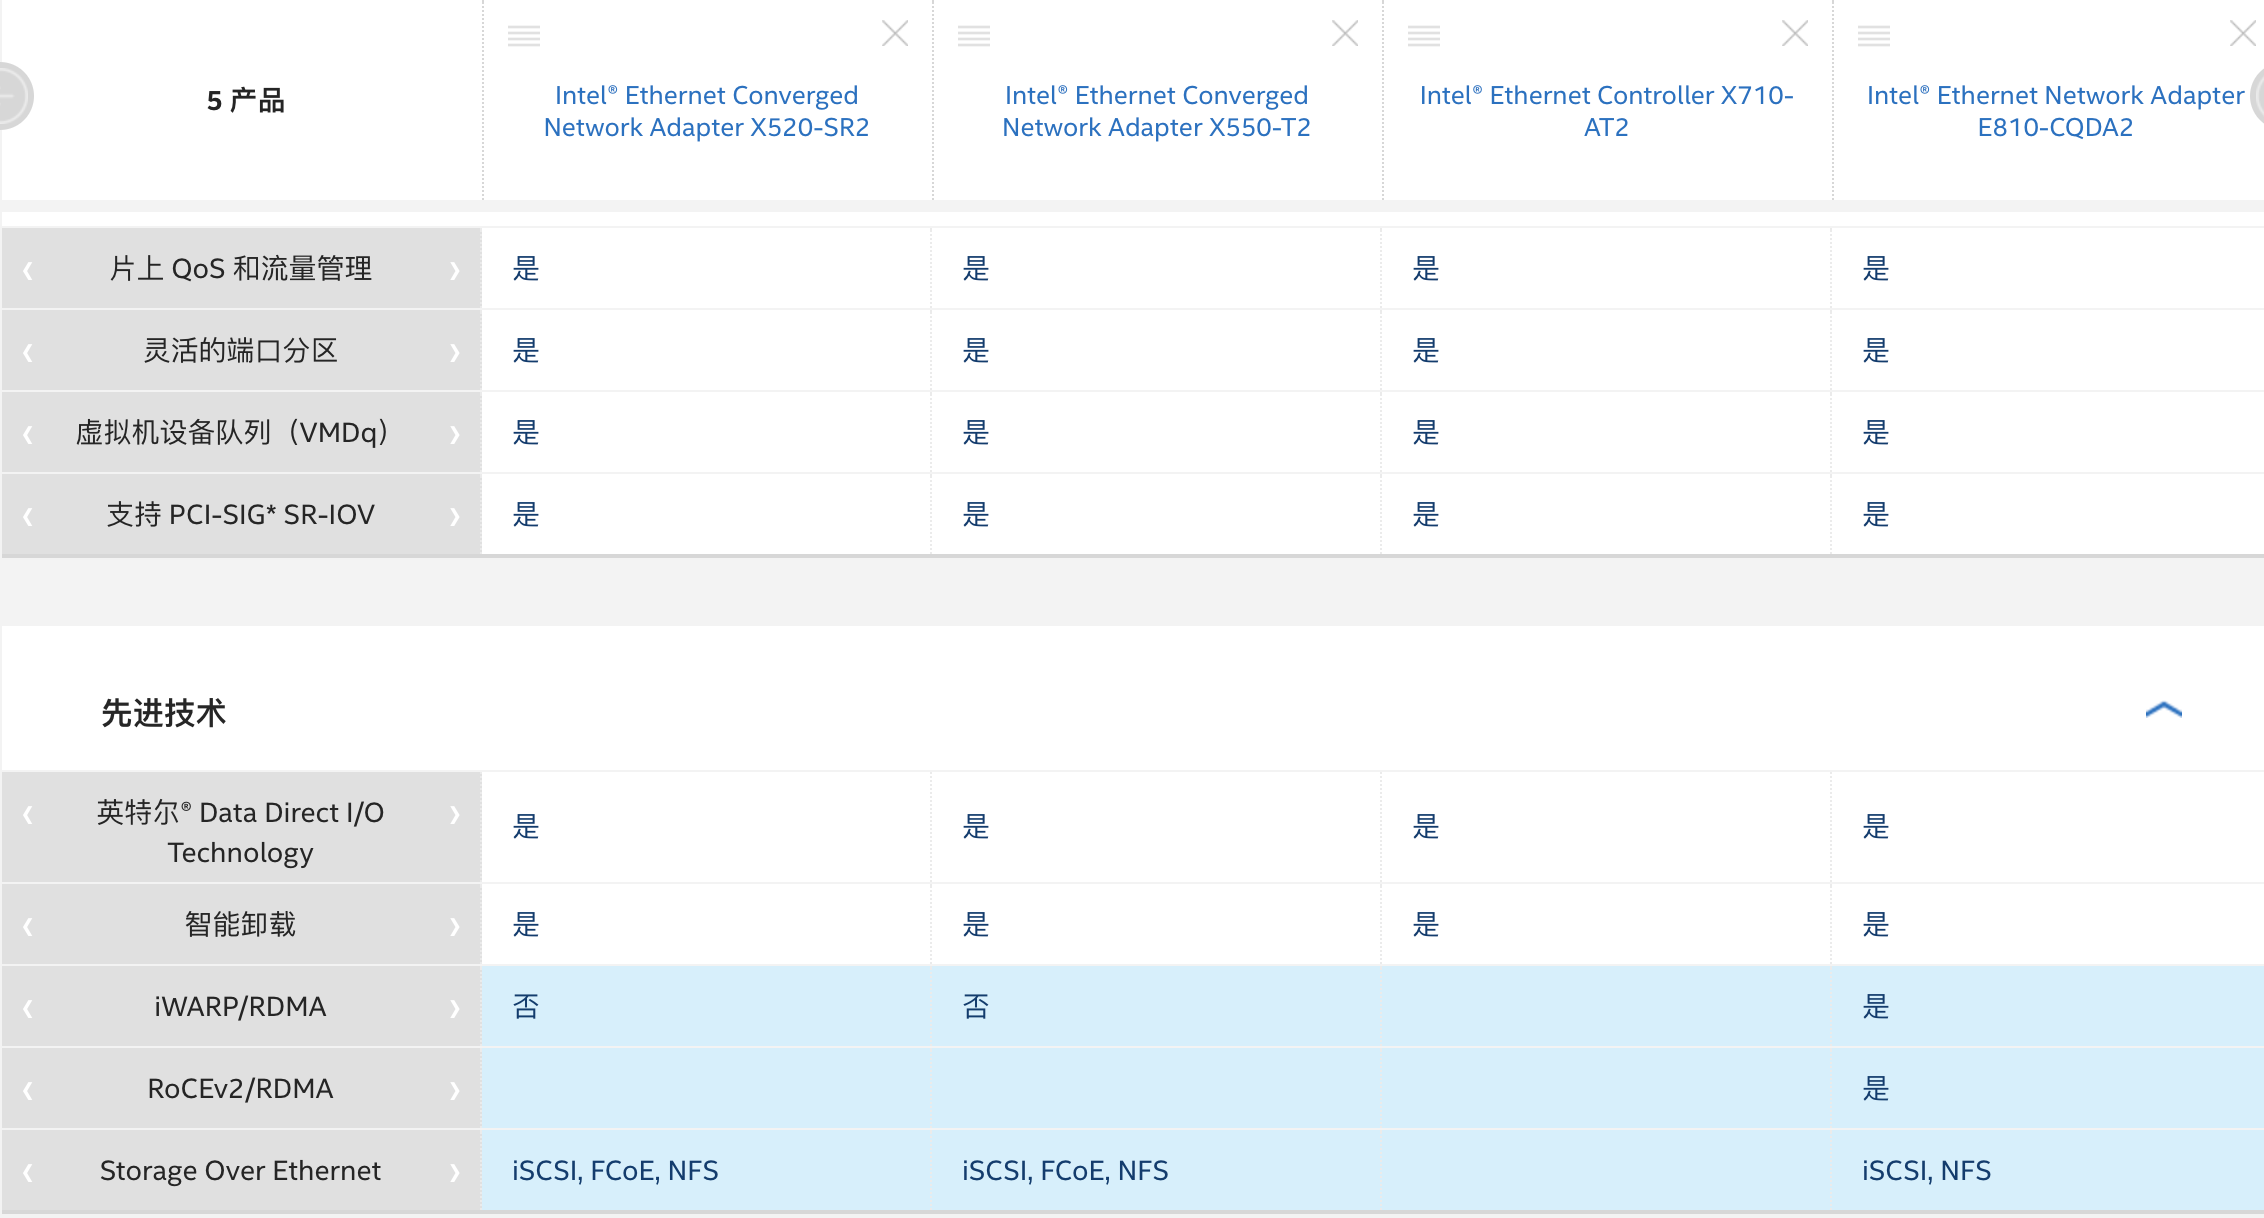Click X520-SR2 SR-IOV value 是
Viewport: 2264px width, 1218px height.
pyautogui.click(x=526, y=514)
